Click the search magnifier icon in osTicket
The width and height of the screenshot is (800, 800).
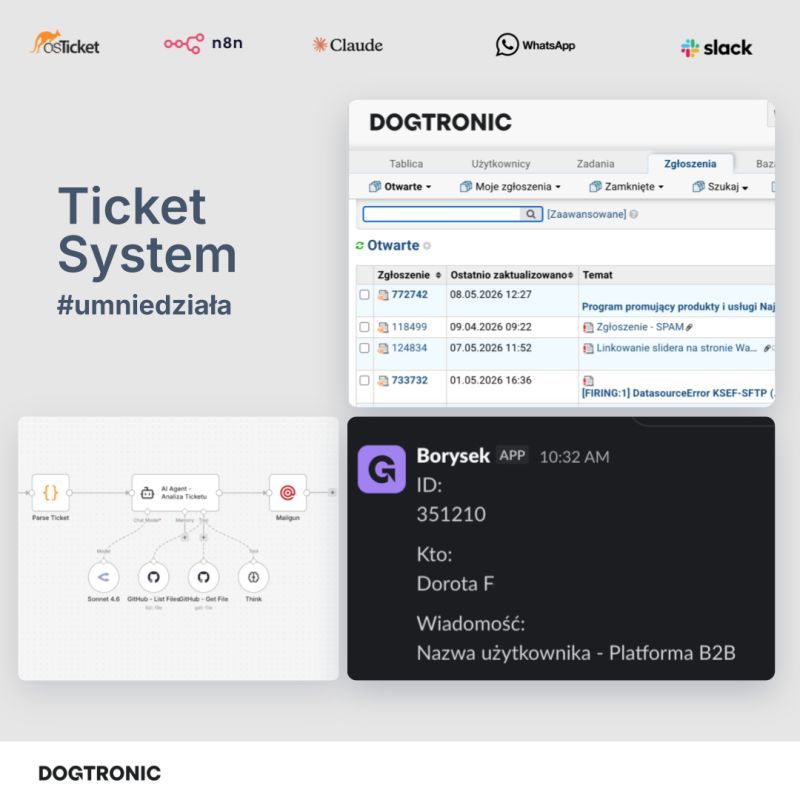pyautogui.click(x=531, y=214)
